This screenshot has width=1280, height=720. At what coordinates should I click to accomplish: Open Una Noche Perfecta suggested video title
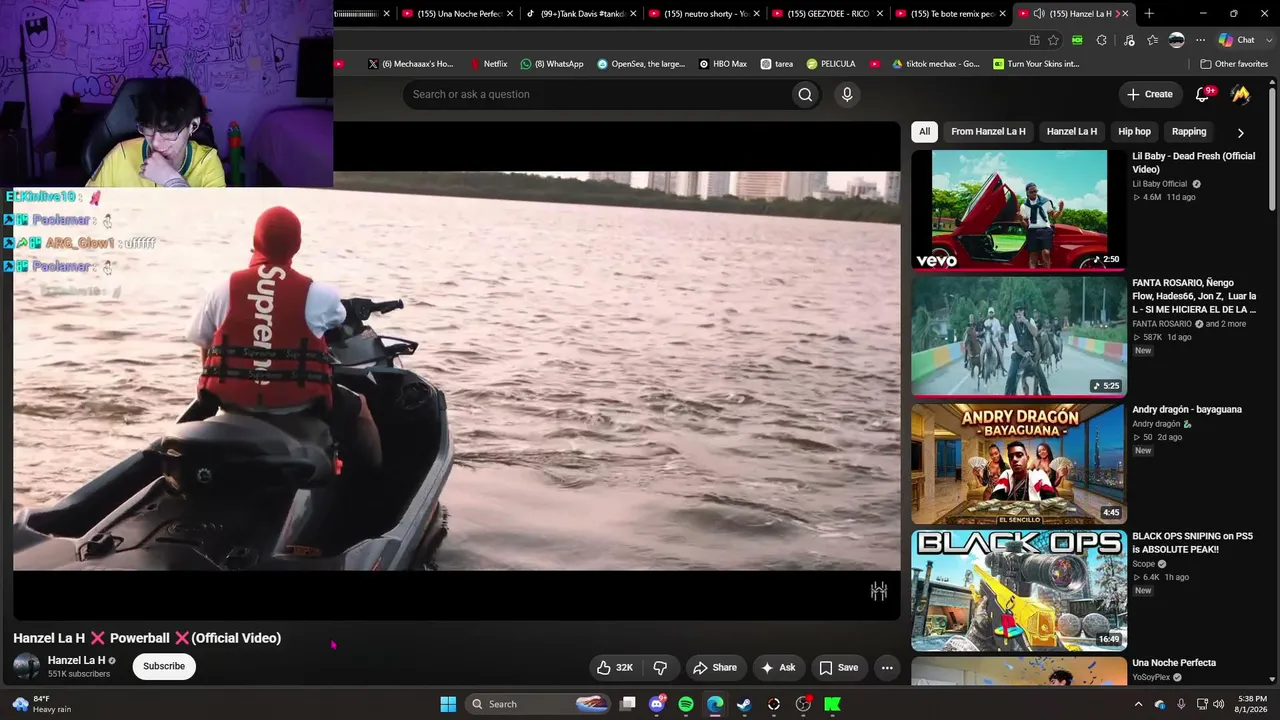1174,663
